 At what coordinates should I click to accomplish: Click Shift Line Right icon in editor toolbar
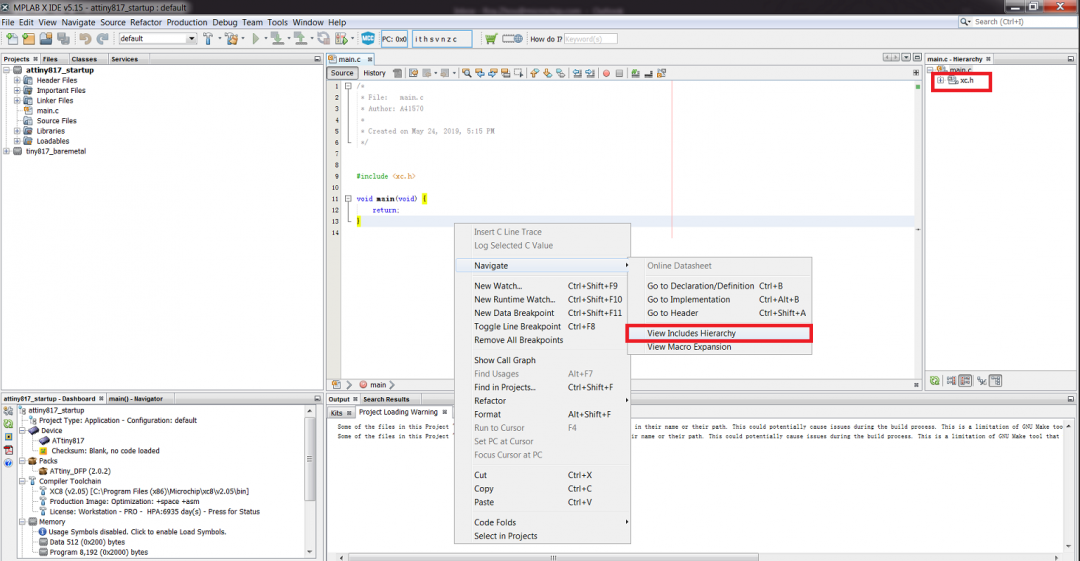pyautogui.click(x=590, y=73)
